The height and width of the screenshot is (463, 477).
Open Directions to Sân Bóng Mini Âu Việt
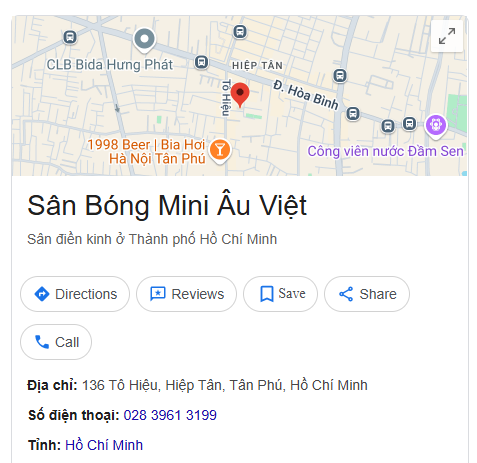click(x=75, y=294)
